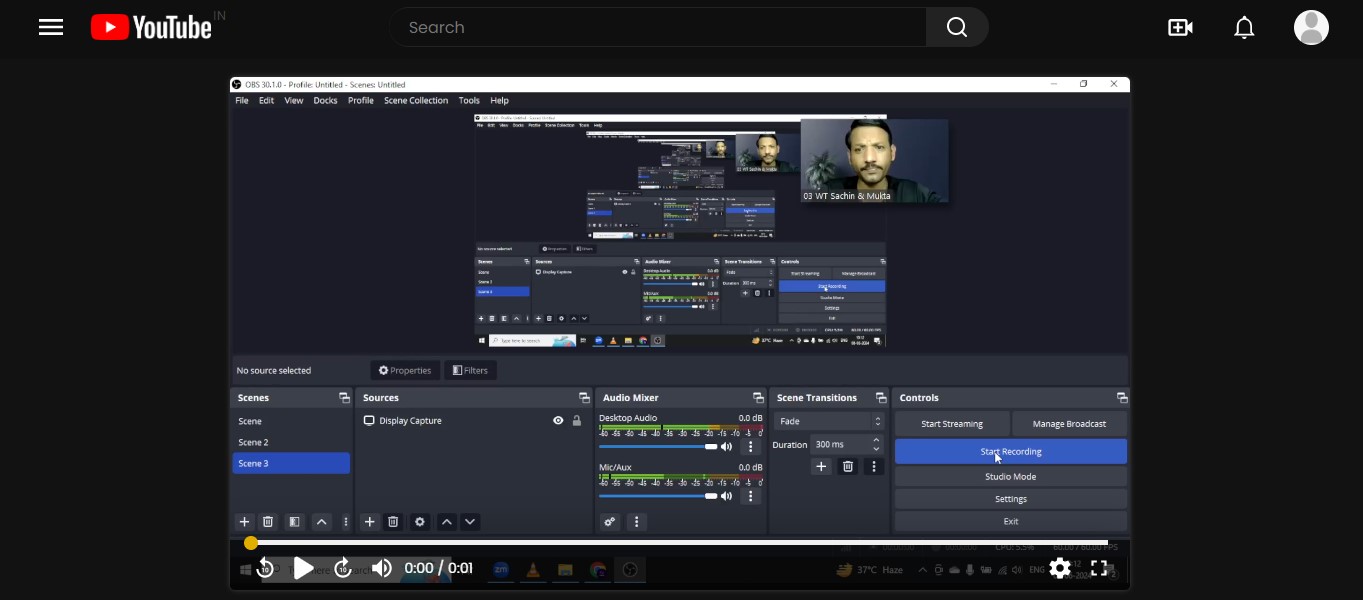Open scene filters icon in Scenes dock

294,522
